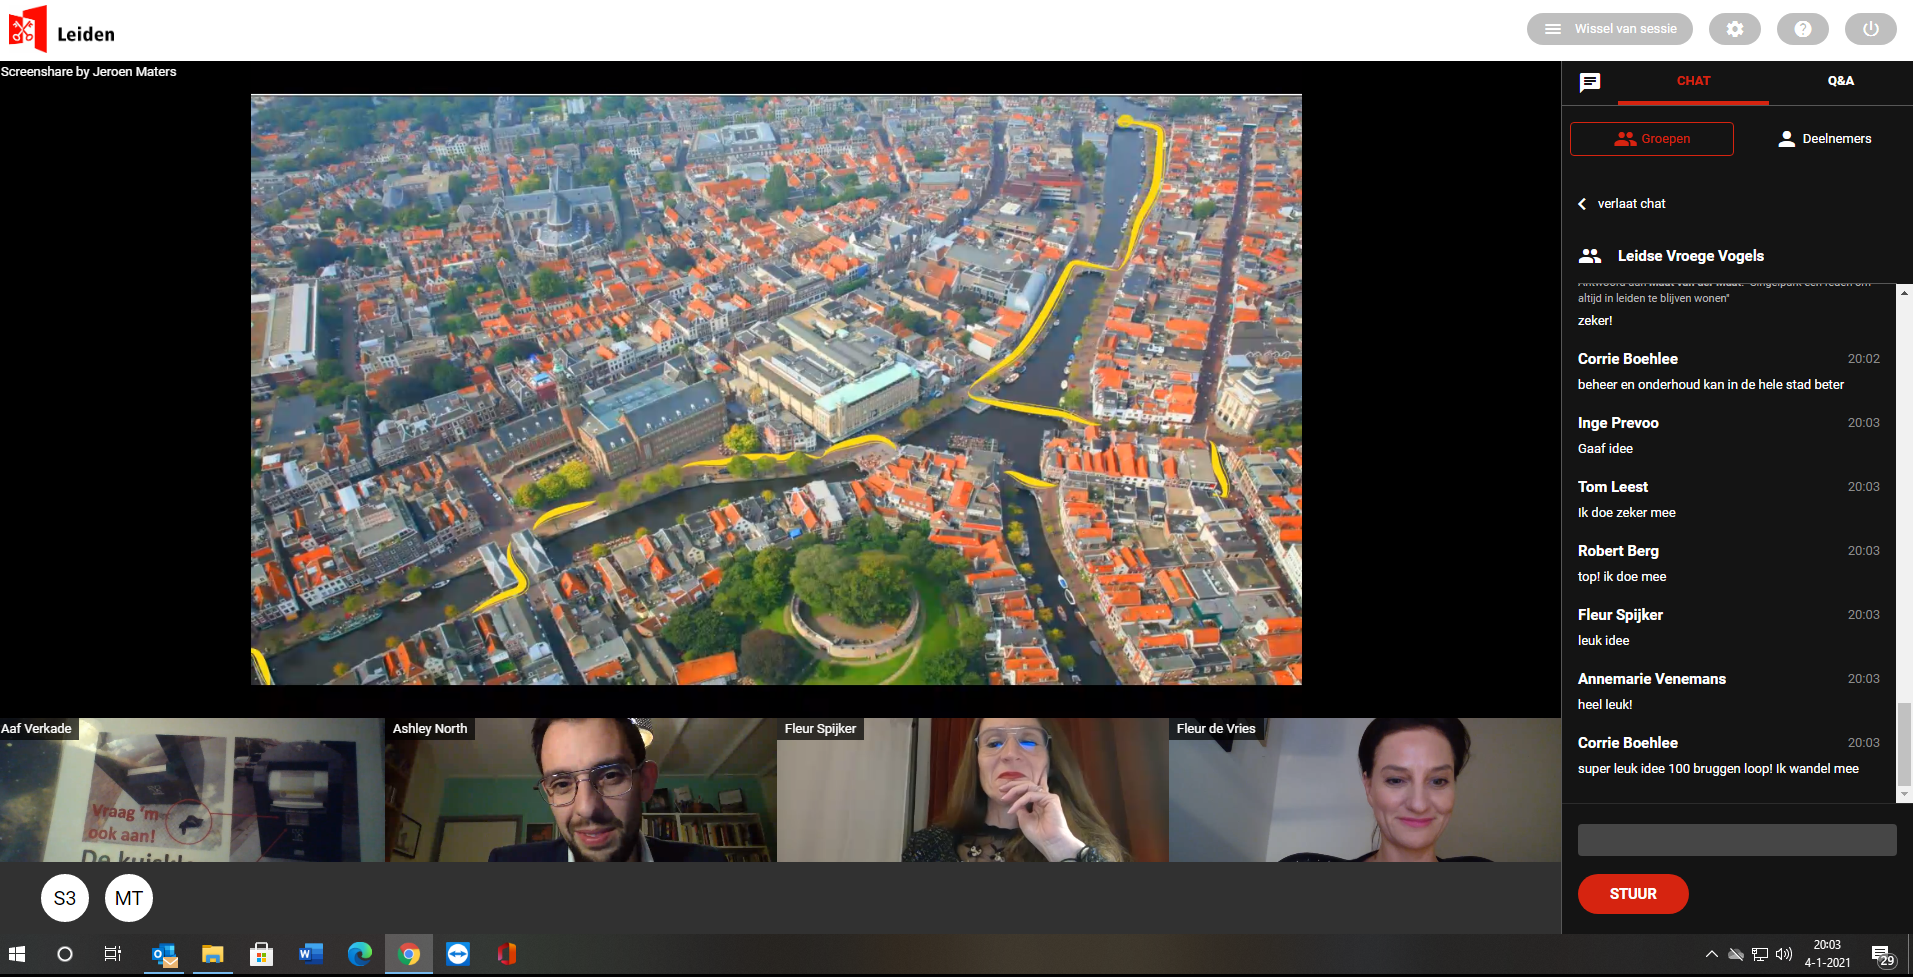Screen dimensions: 1913x977
Task: Switch to the Q&A tab
Action: [1840, 81]
